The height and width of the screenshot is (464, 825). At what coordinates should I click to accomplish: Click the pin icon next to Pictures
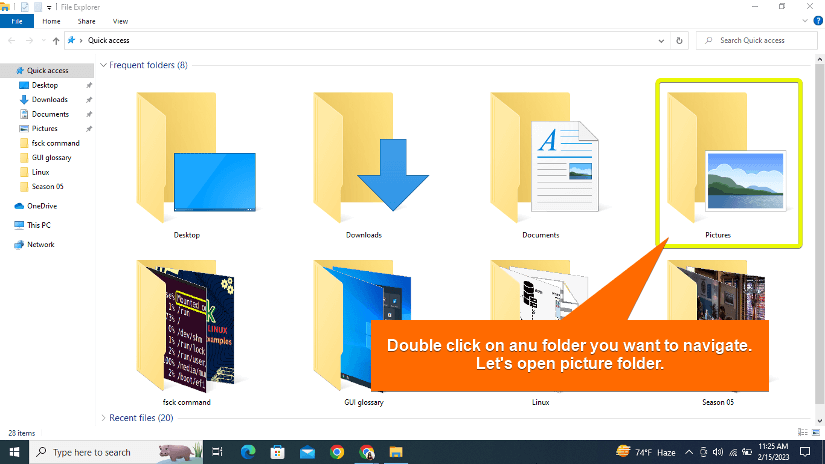pos(89,128)
